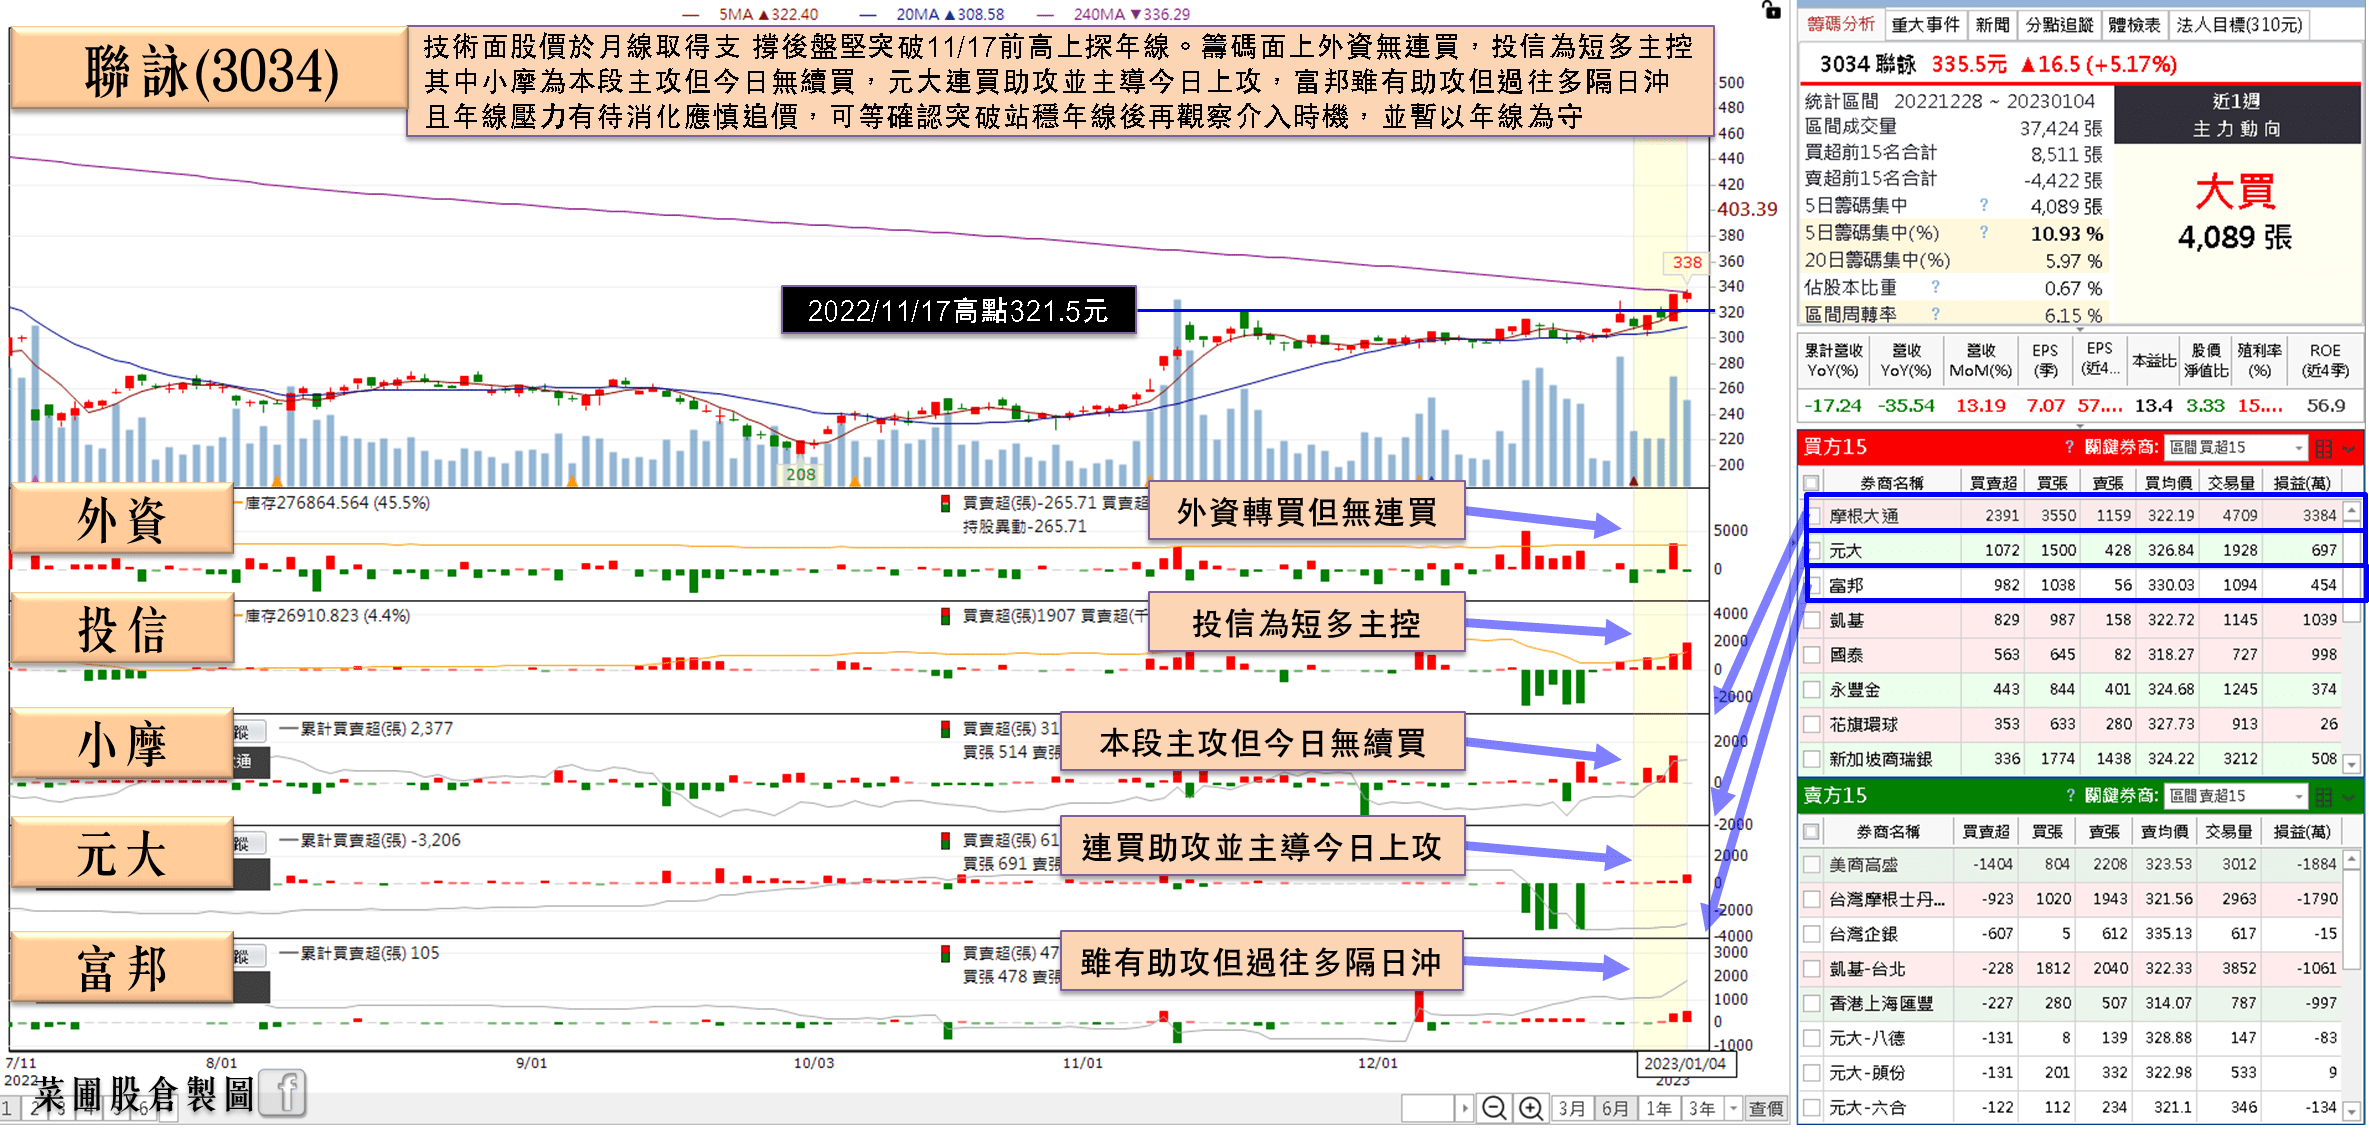Open help for 區間周轉率 row
The height and width of the screenshot is (1147, 2369).
pyautogui.click(x=1936, y=314)
